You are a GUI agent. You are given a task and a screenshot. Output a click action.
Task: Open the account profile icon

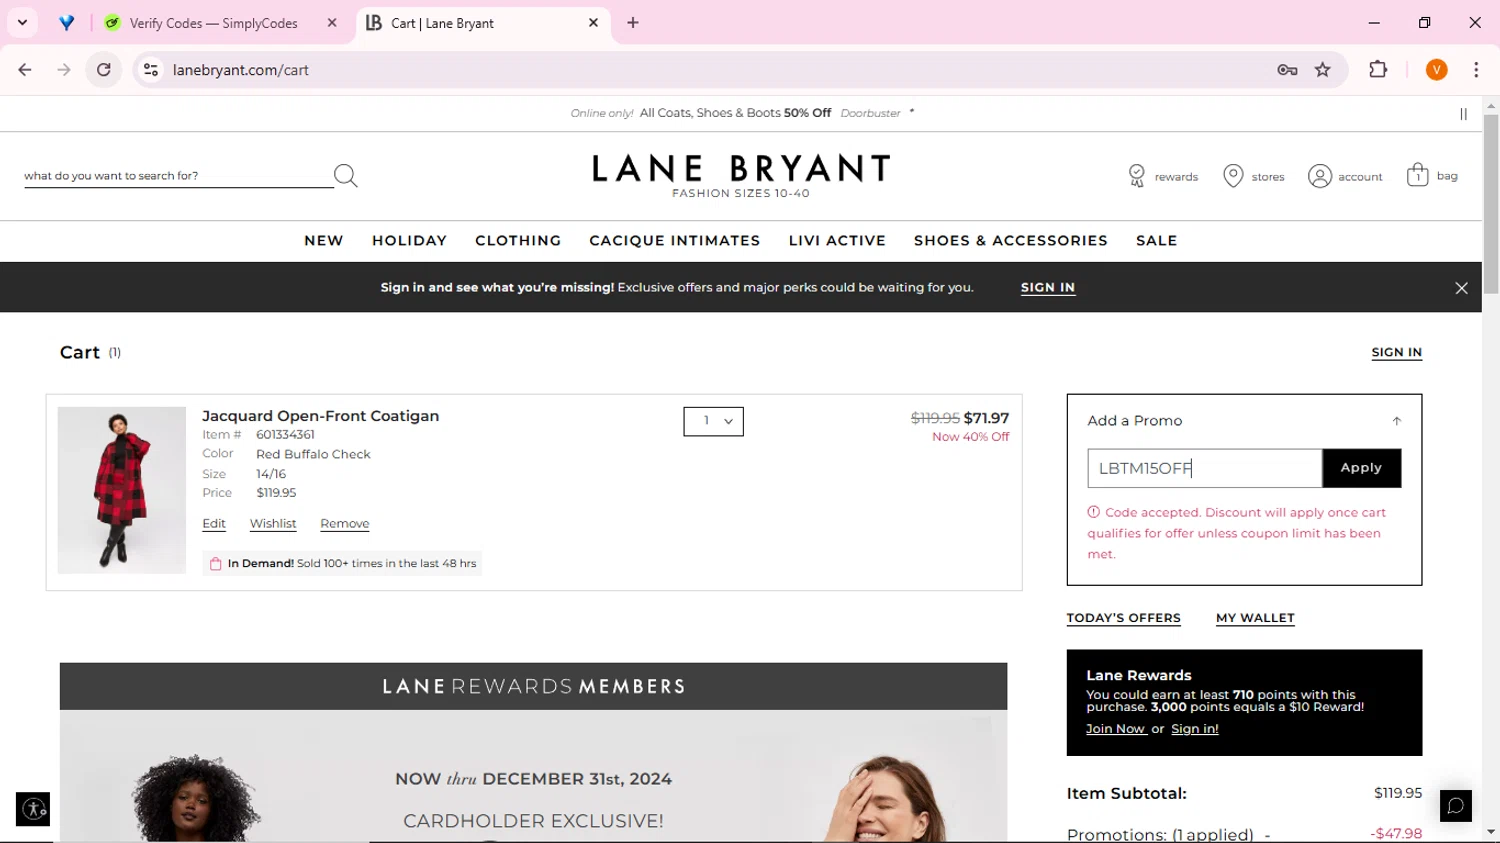click(x=1320, y=176)
